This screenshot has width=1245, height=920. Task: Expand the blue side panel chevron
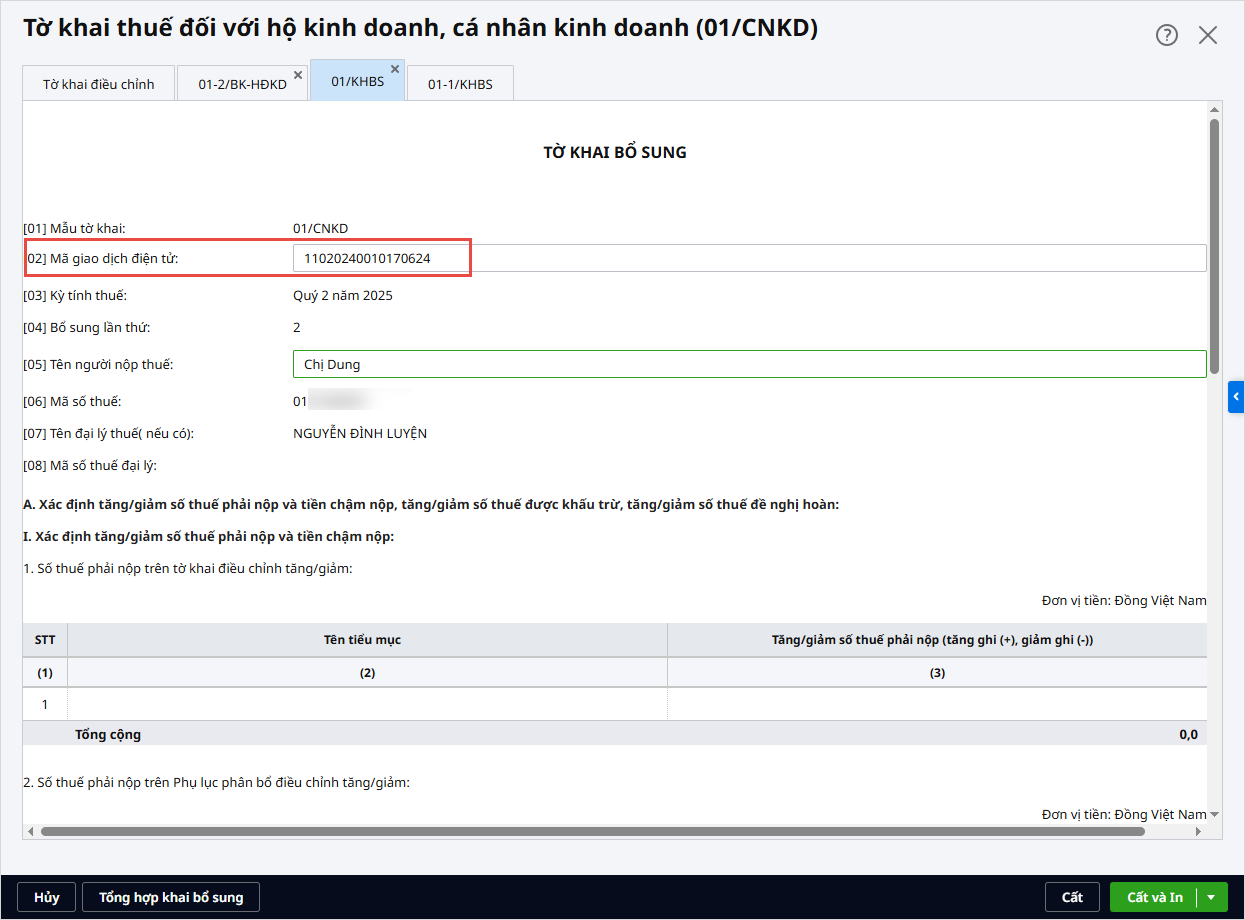(x=1236, y=397)
